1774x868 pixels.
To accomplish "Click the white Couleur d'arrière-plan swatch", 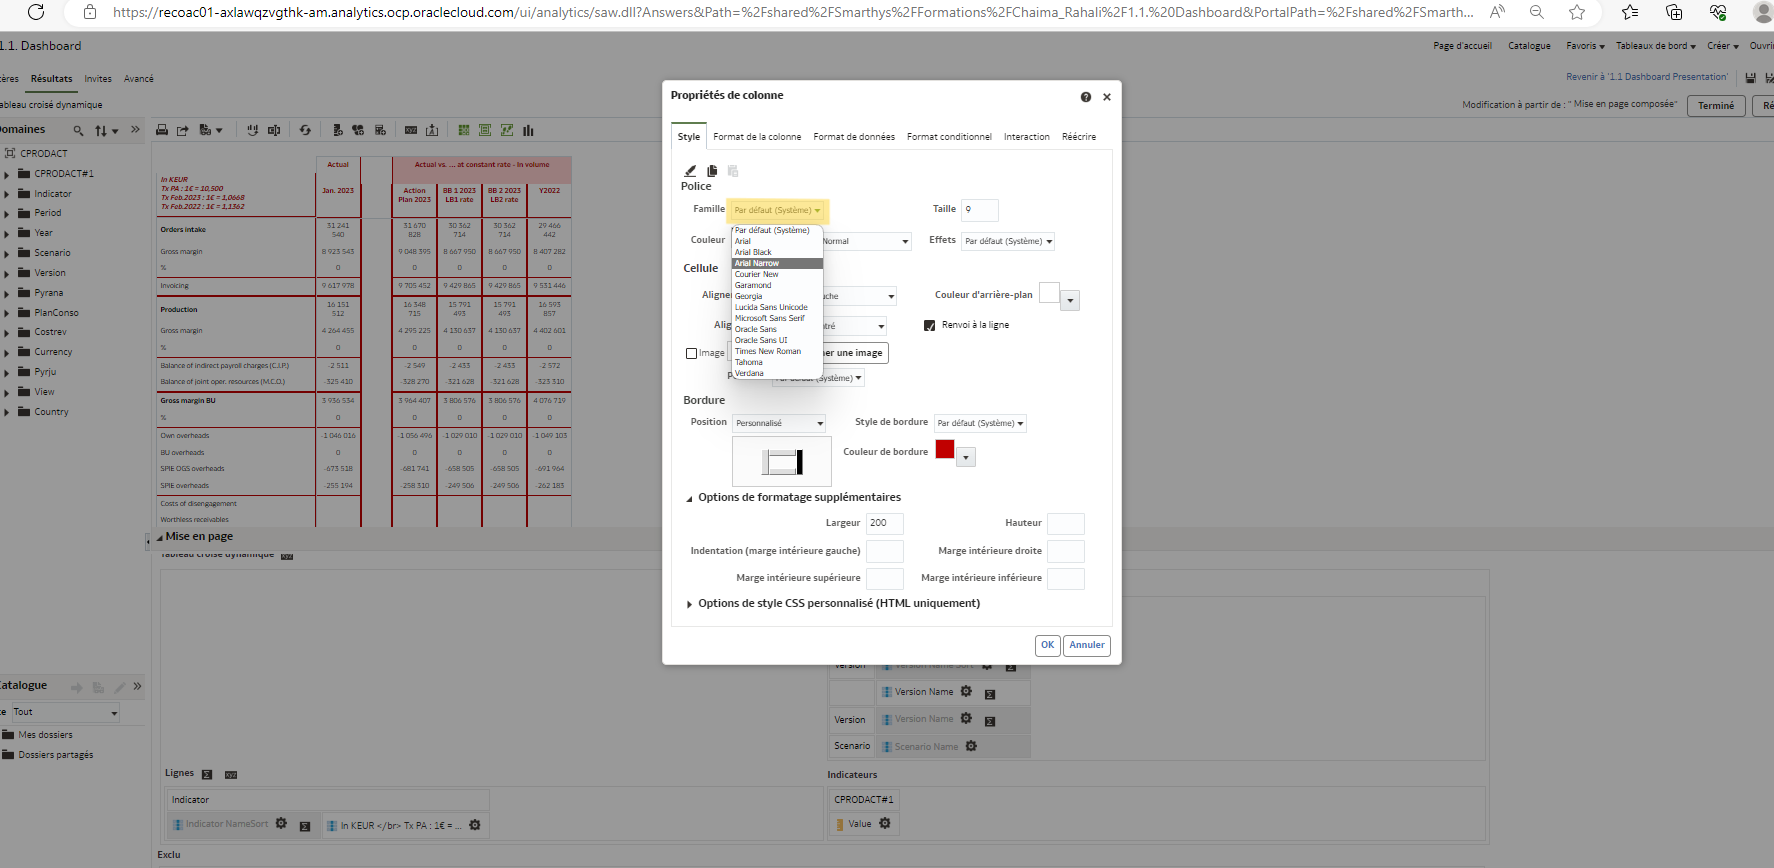I will (1049, 293).
